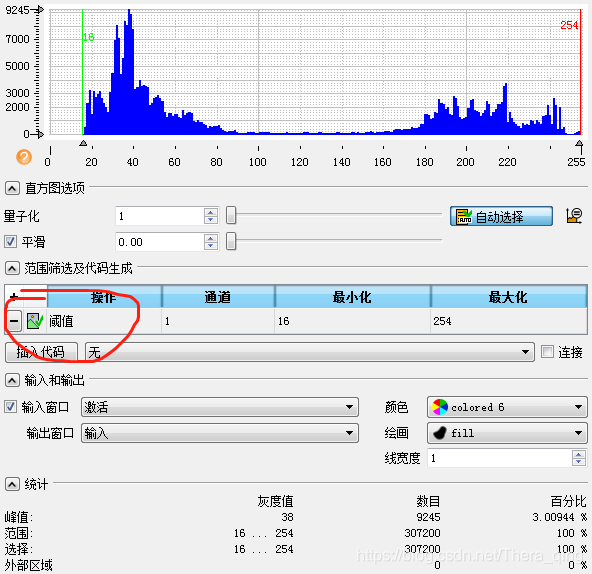The image size is (592, 574).
Task: Click the 平滑 0.00 input field
Action: click(159, 241)
